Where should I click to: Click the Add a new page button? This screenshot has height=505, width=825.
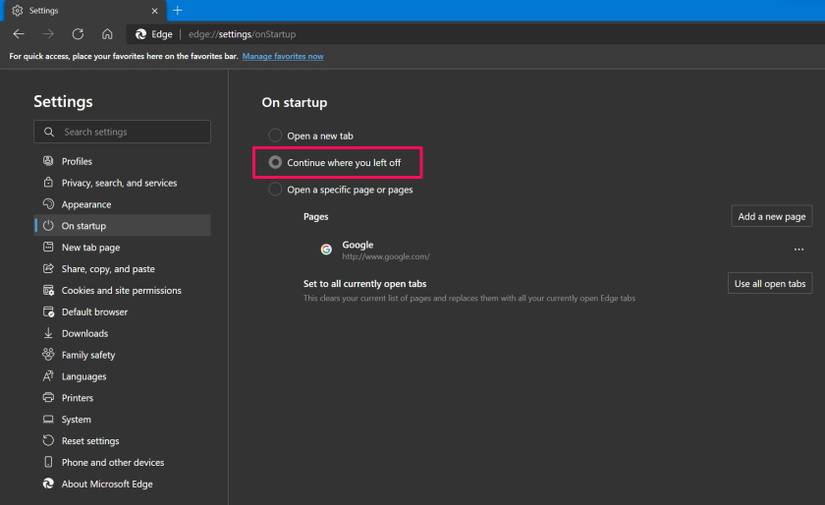point(771,216)
